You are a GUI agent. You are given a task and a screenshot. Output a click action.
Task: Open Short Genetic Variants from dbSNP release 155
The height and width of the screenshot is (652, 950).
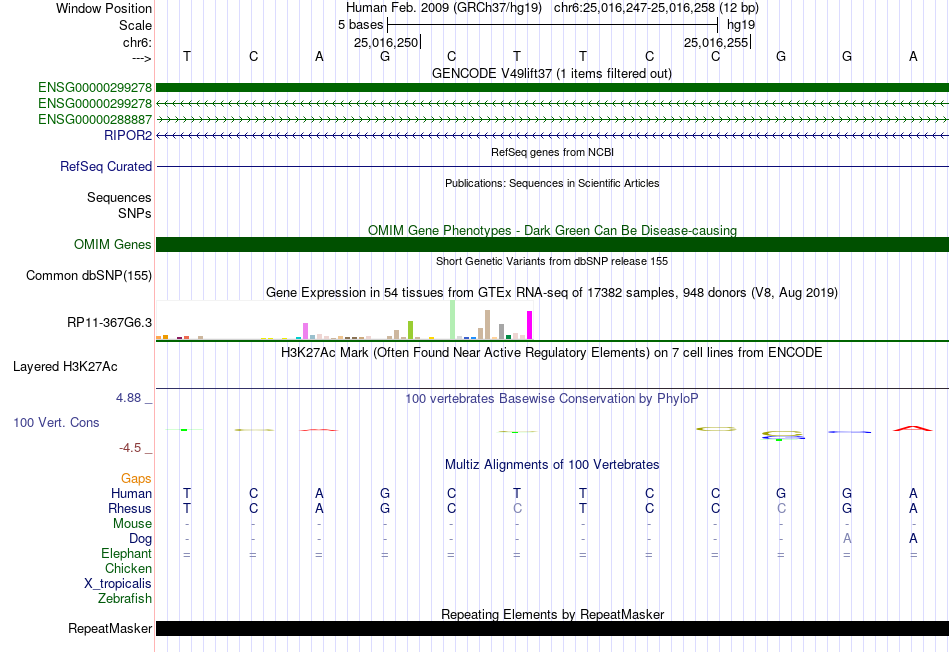coord(552,261)
